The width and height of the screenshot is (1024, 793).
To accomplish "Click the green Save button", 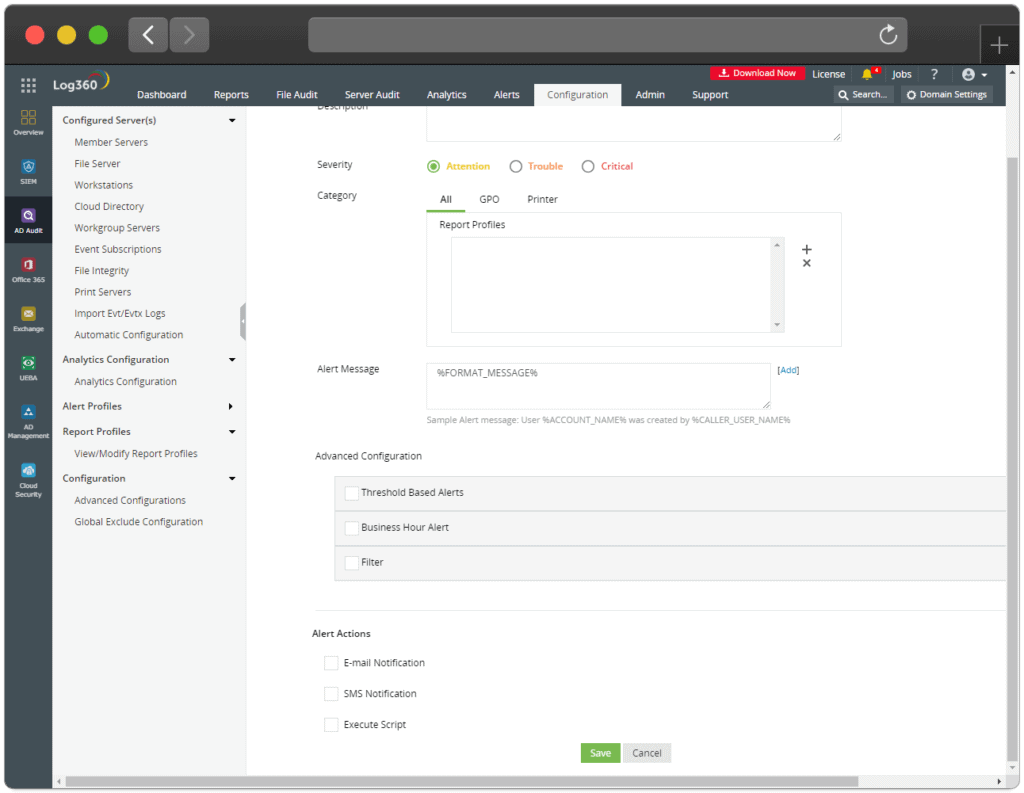I will [600, 753].
